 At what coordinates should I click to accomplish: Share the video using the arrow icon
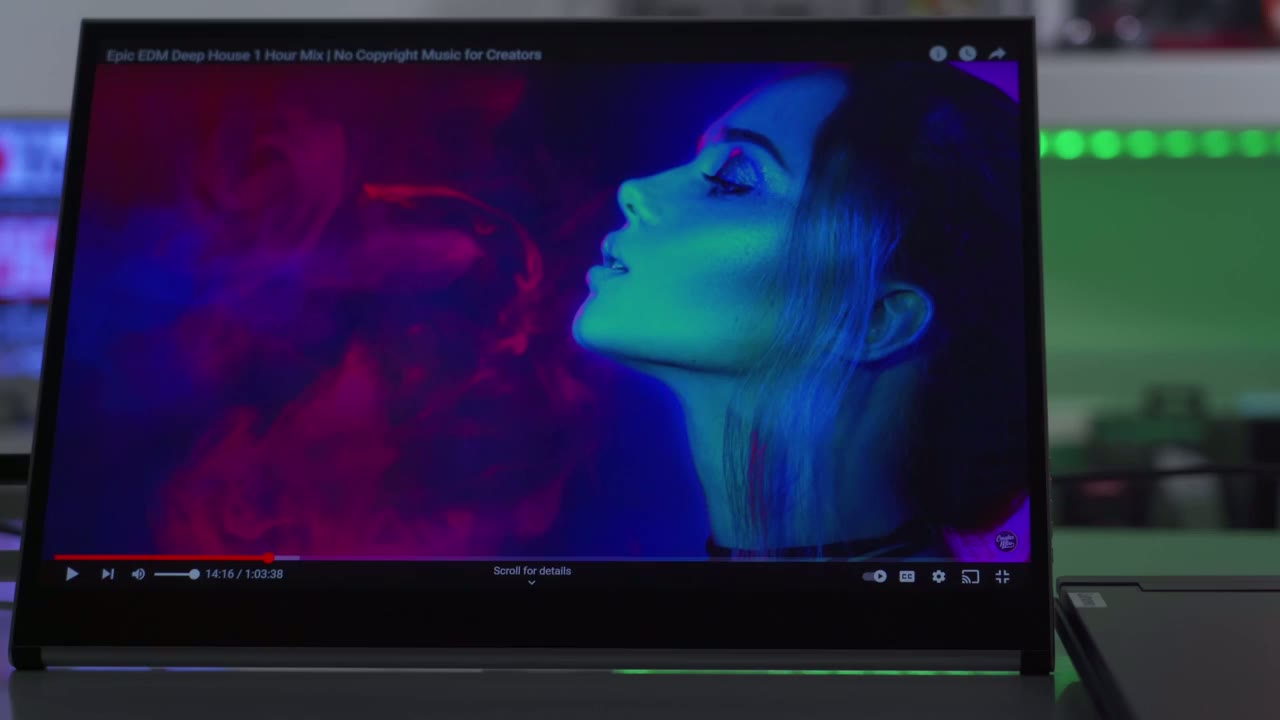(x=997, y=54)
